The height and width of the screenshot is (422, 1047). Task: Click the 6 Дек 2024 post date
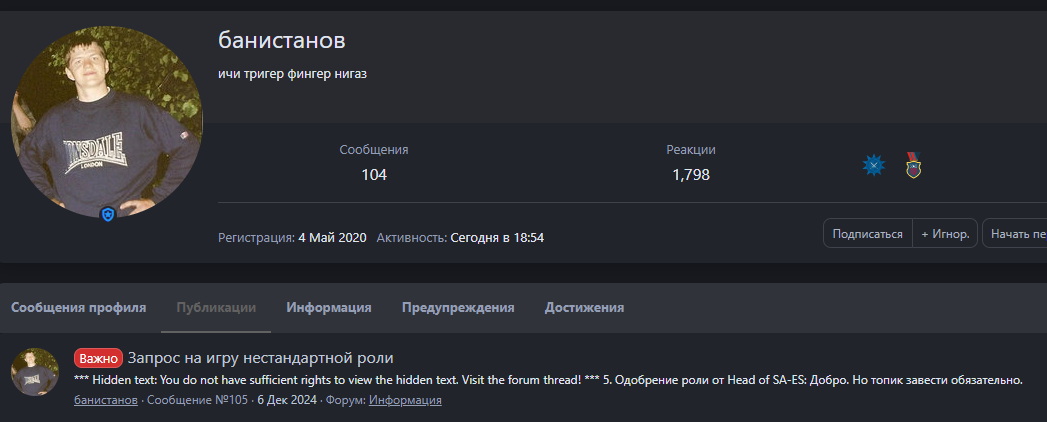coord(286,400)
